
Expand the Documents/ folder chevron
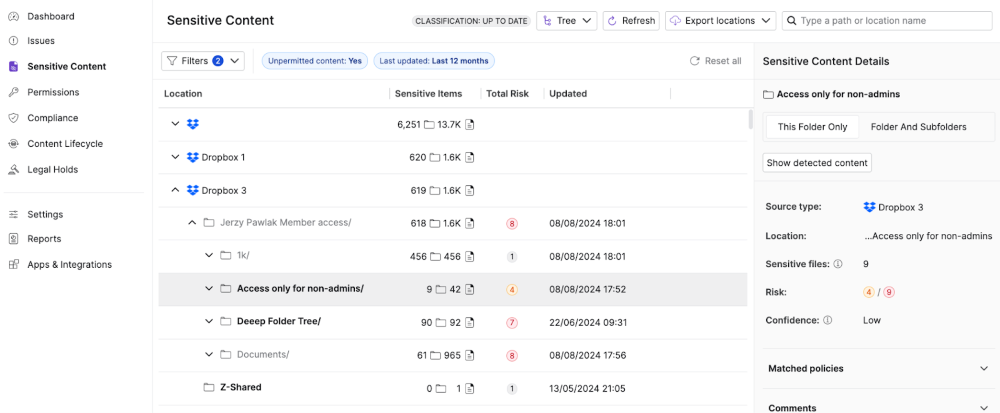[208, 354]
